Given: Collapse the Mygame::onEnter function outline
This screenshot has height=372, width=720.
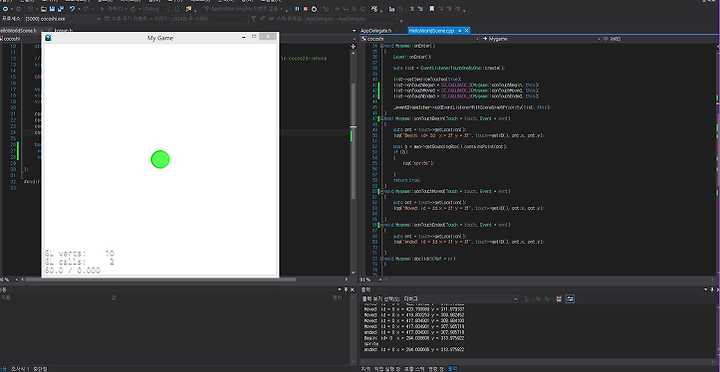Looking at the screenshot, I should (x=382, y=46).
